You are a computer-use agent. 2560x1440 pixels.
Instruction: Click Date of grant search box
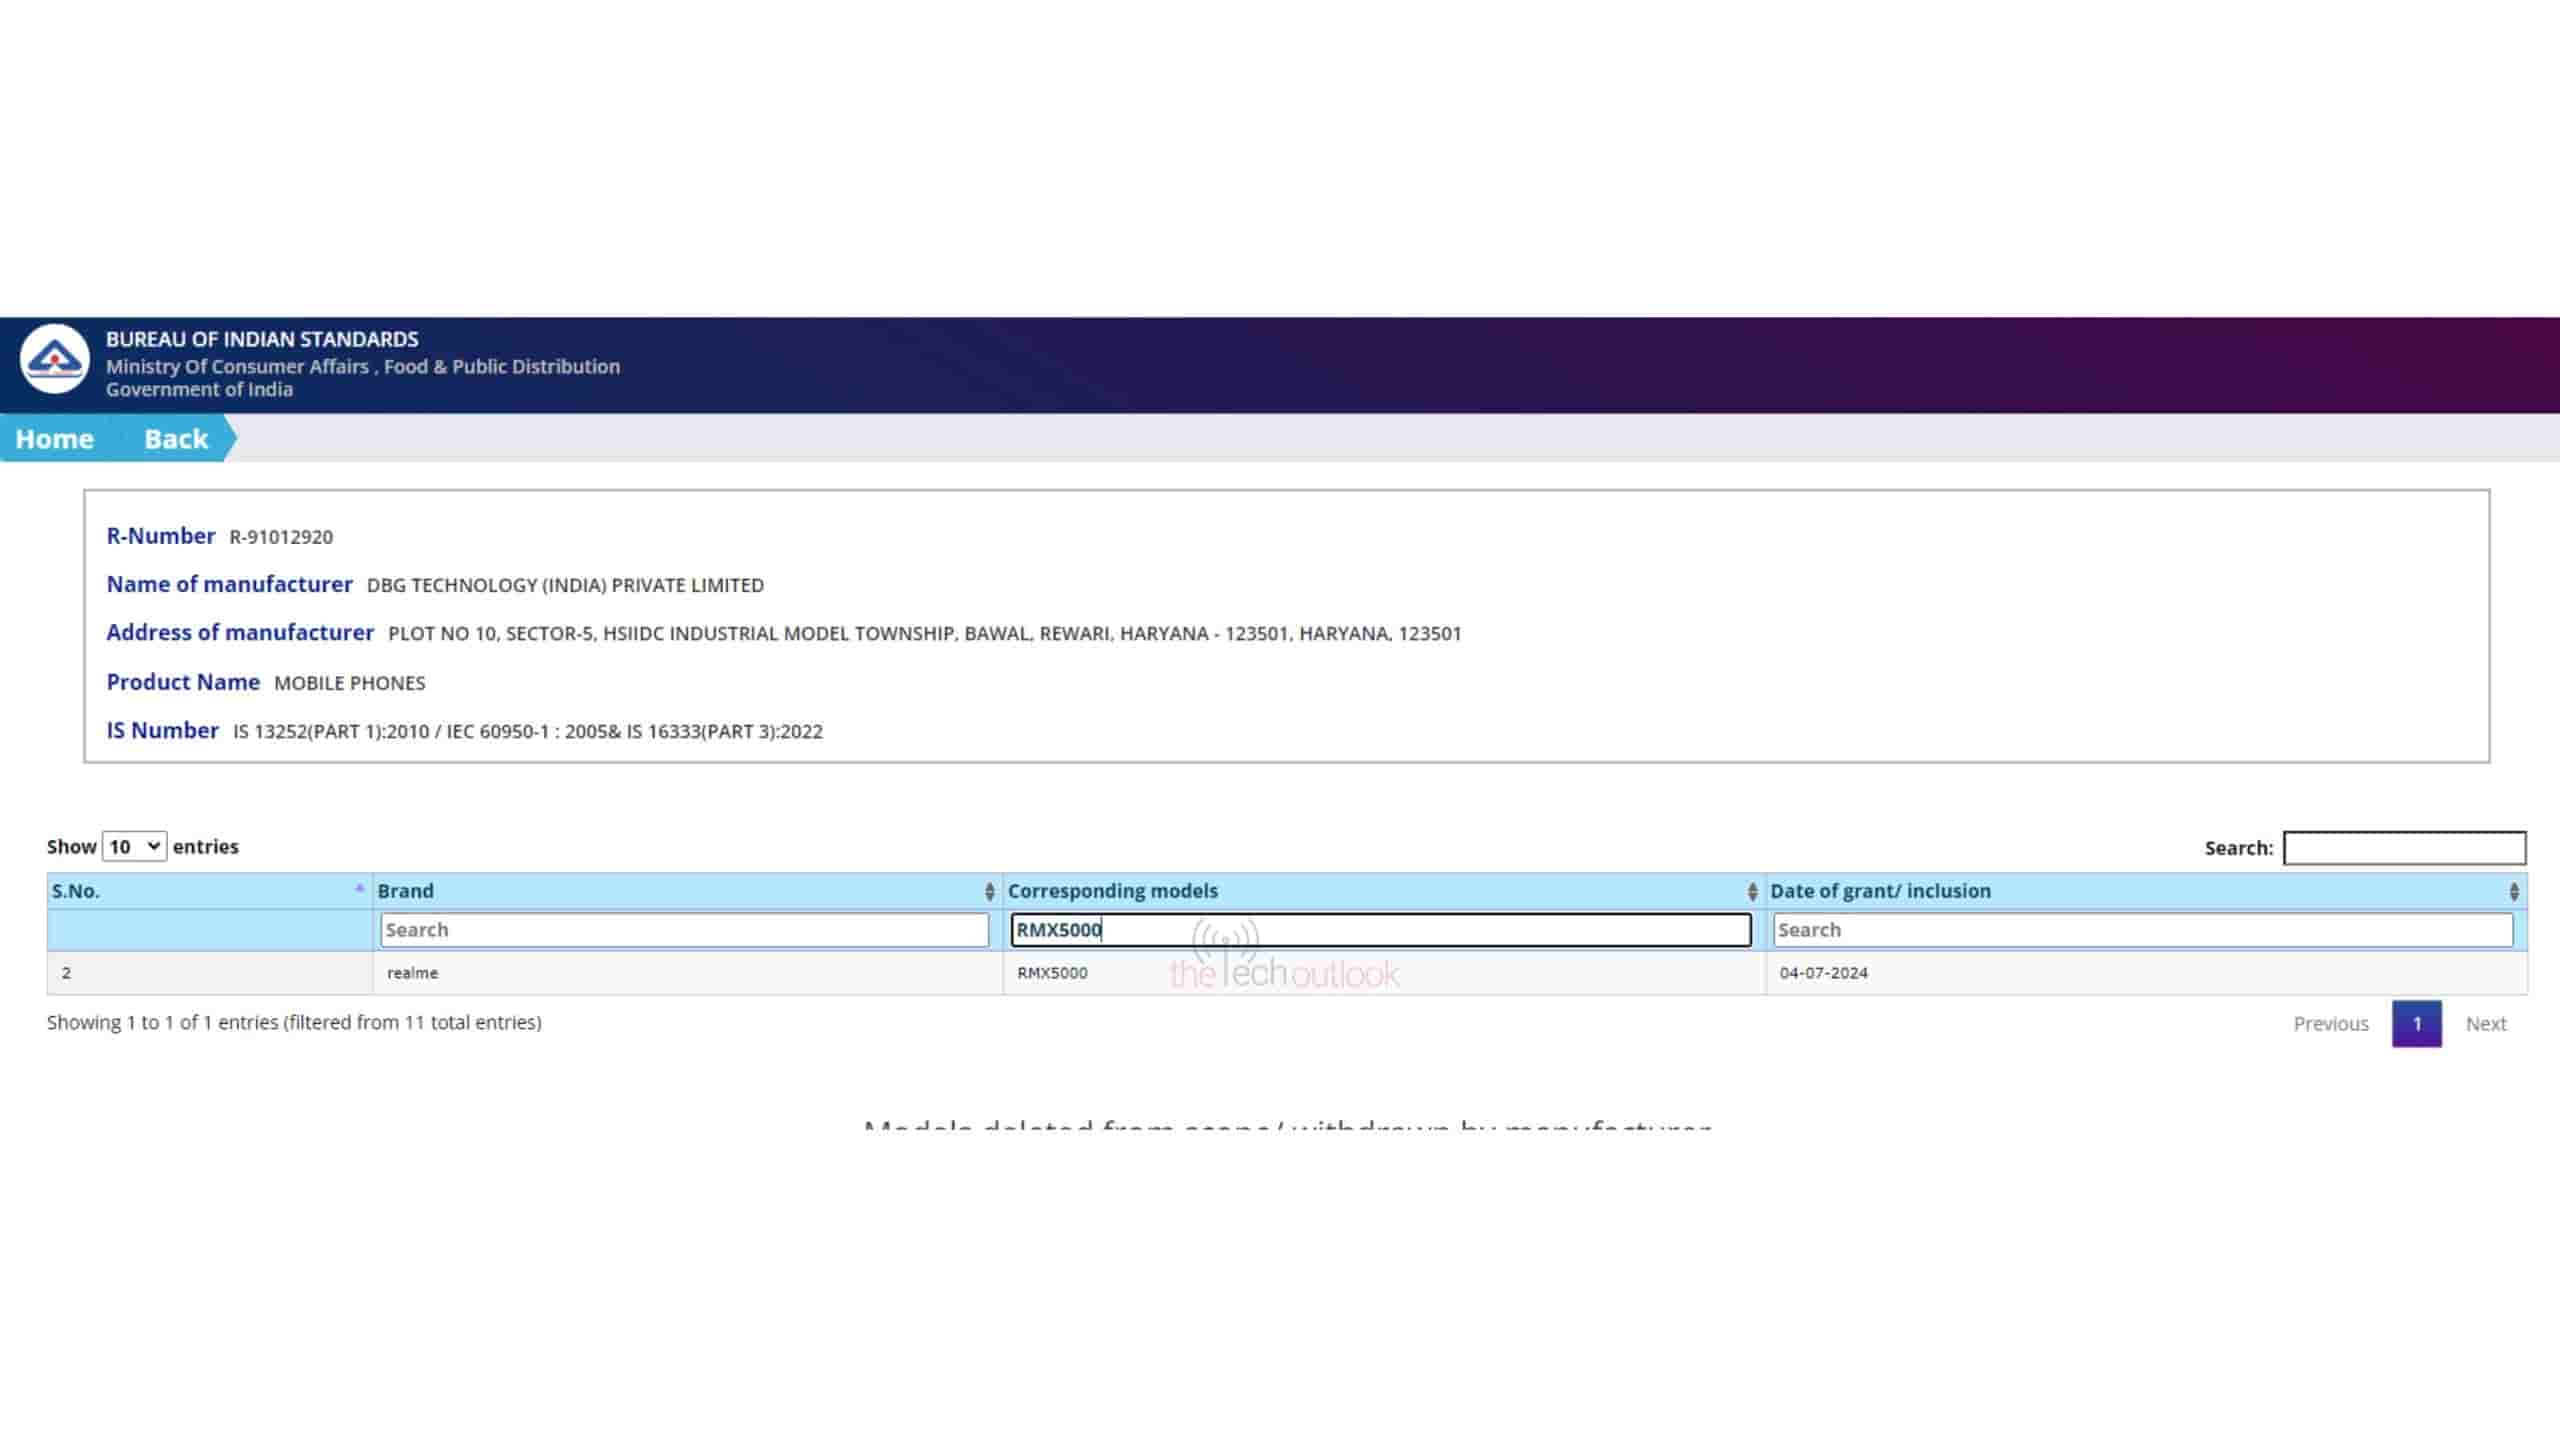2142,930
